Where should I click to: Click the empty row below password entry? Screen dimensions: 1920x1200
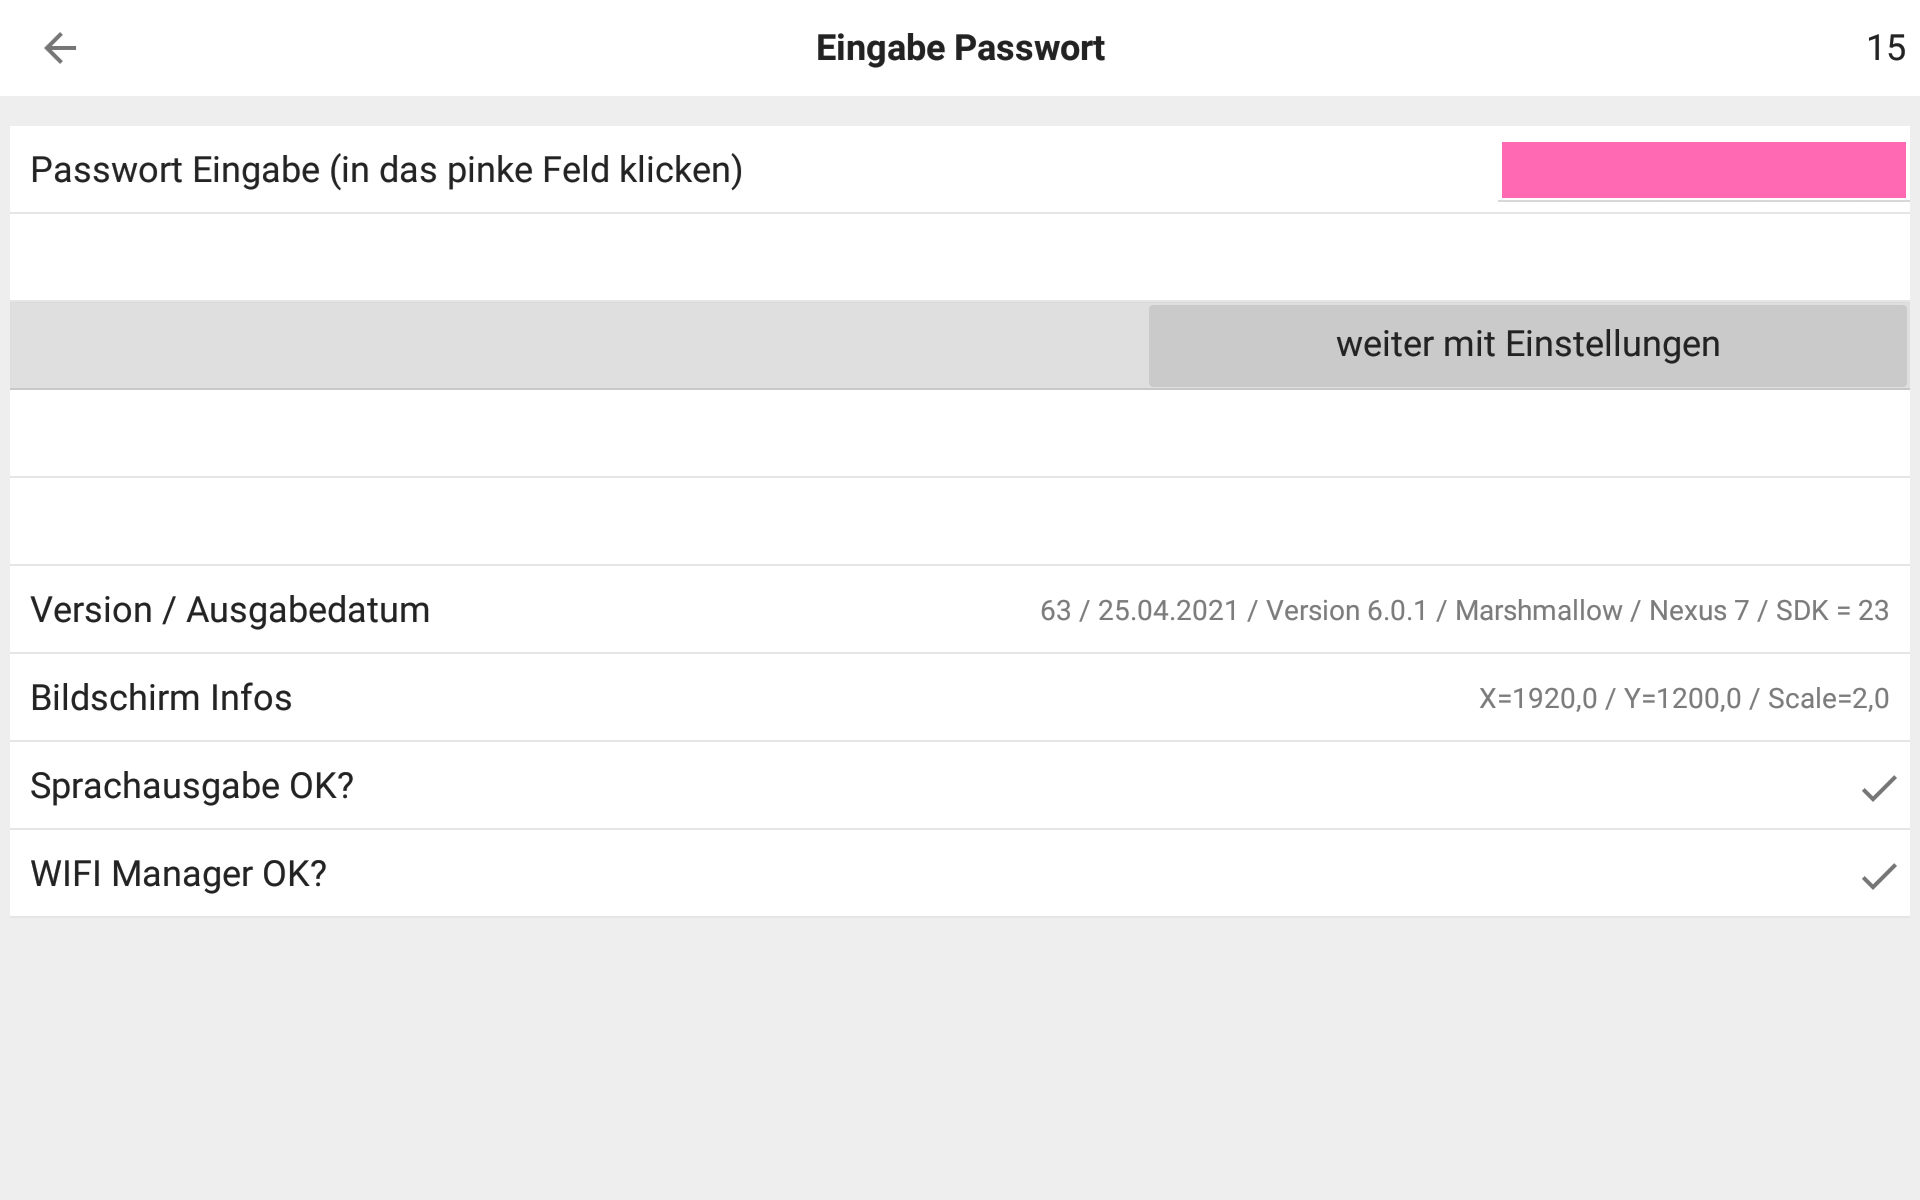(960, 257)
